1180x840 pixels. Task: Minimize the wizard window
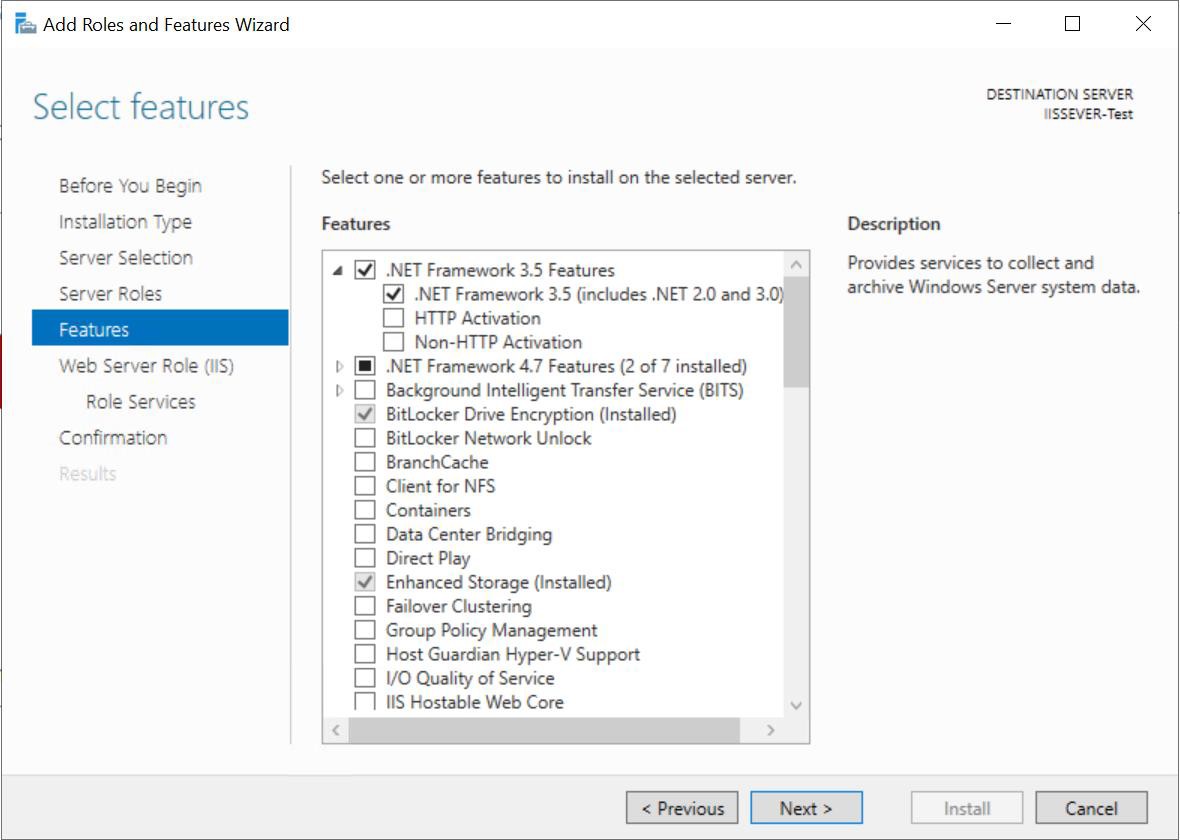click(x=1003, y=24)
